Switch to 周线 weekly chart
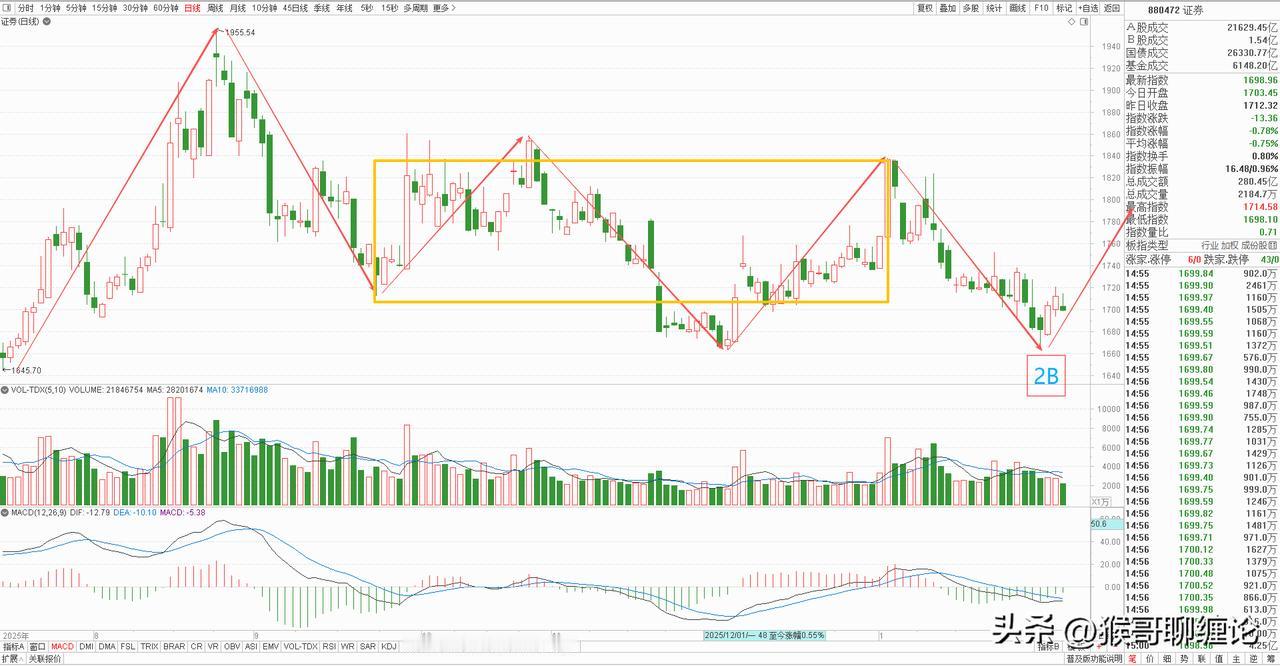Screen dimensions: 1280x666 (x=215, y=7)
